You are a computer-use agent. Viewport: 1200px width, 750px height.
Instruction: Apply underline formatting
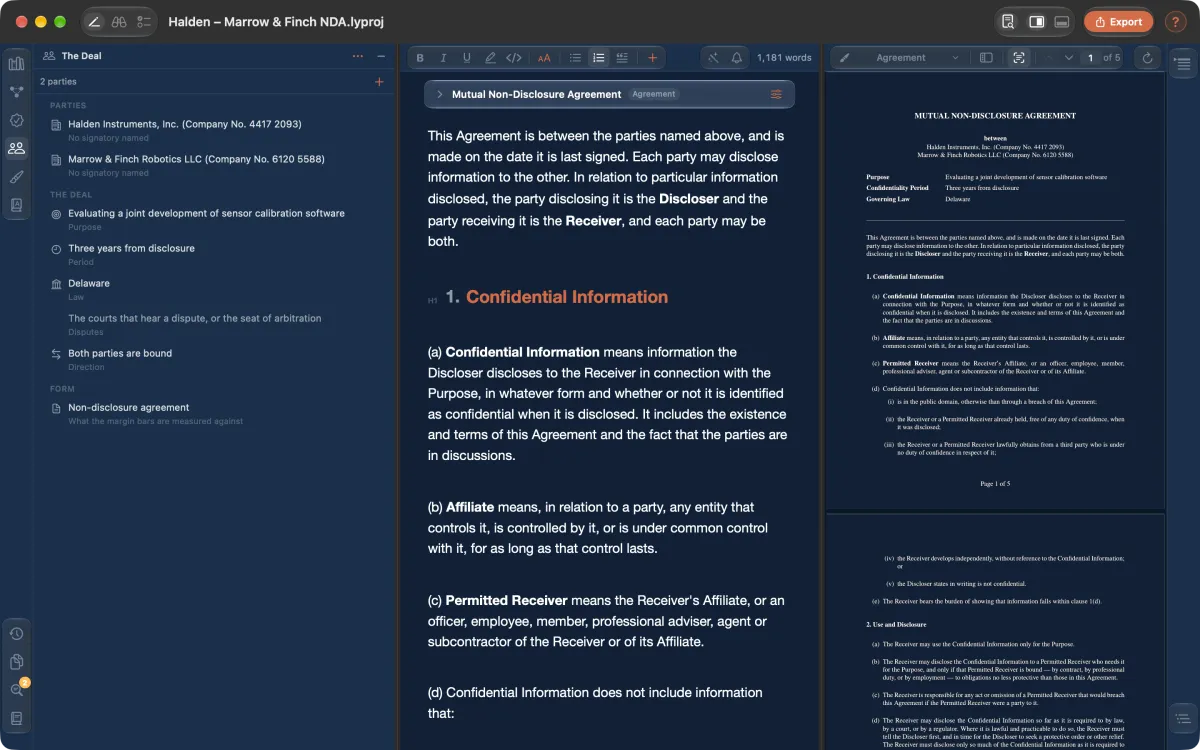(x=466, y=58)
